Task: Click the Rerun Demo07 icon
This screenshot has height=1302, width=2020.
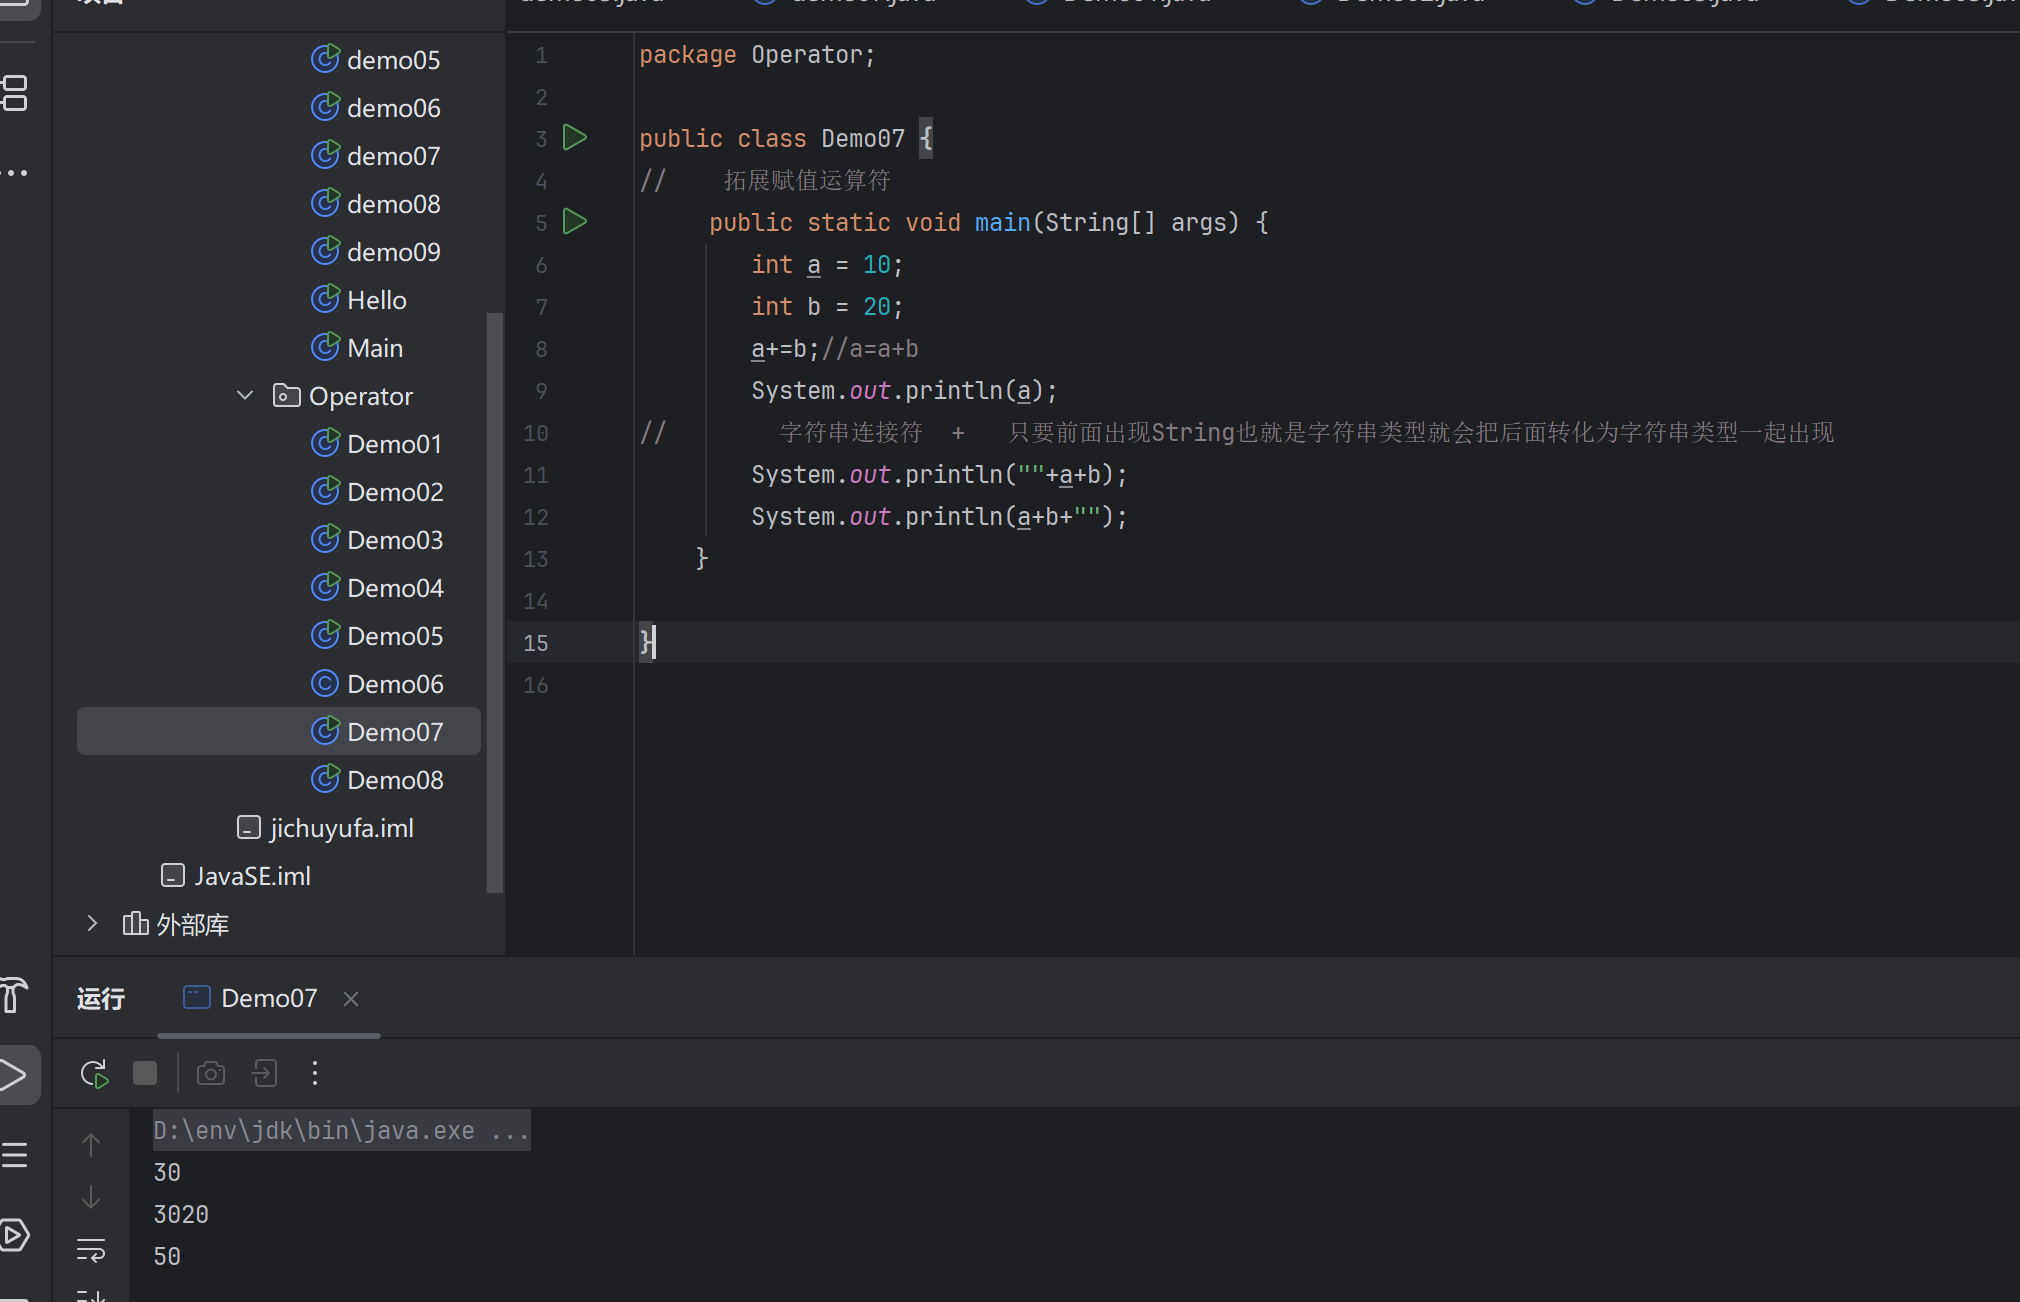Action: pyautogui.click(x=94, y=1074)
